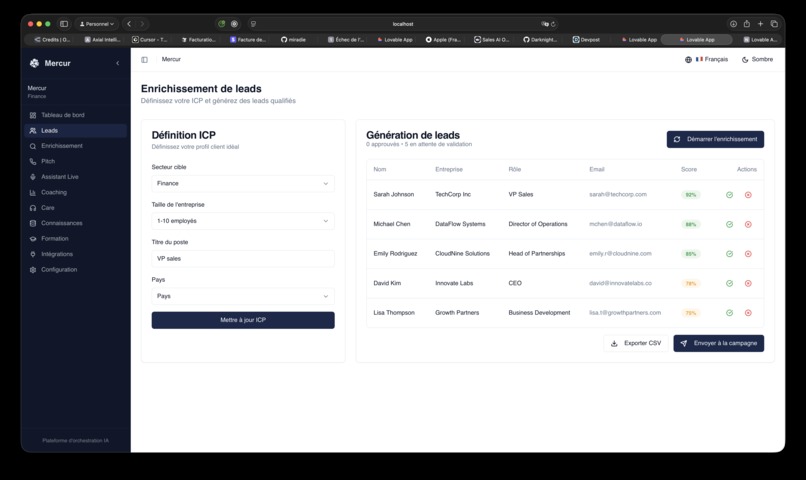Show the Safari tab overview

click(x=774, y=24)
